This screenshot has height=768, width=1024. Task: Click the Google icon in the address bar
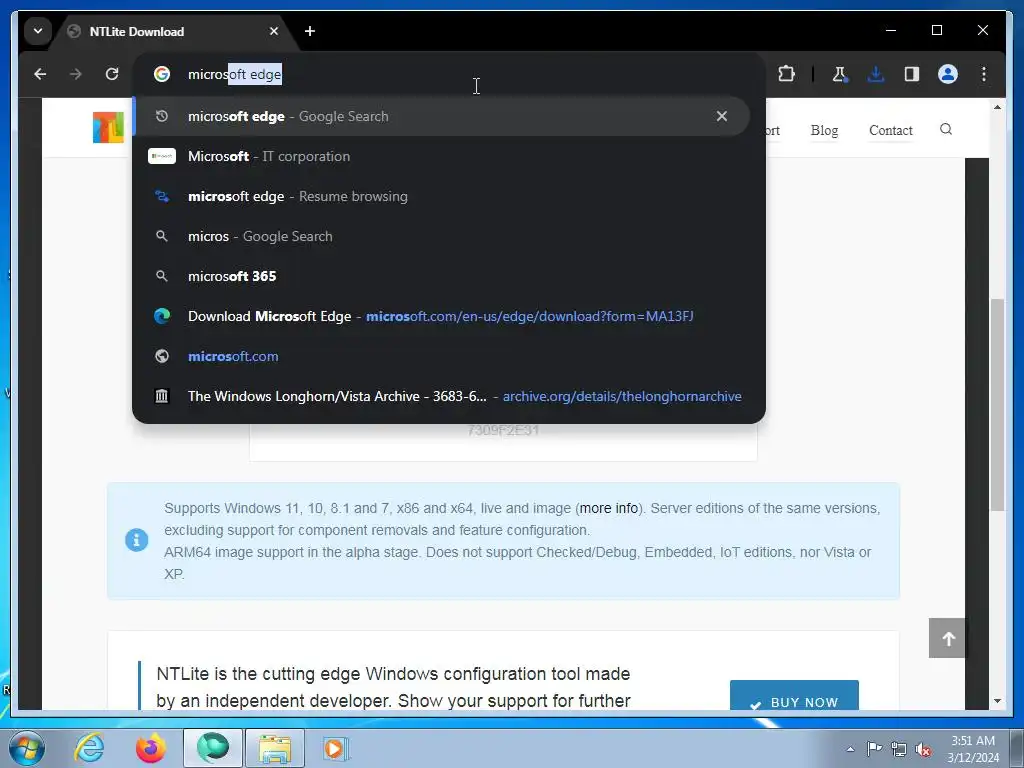(x=162, y=74)
